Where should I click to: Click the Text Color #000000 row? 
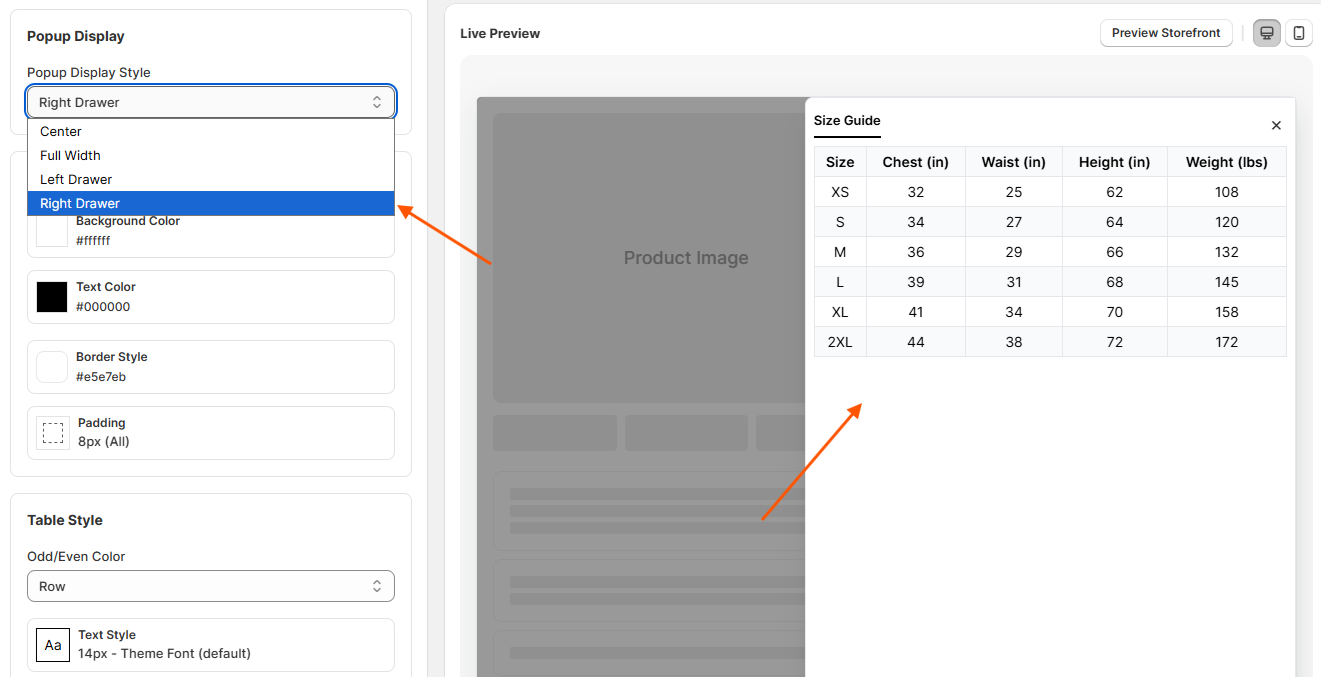coord(211,297)
